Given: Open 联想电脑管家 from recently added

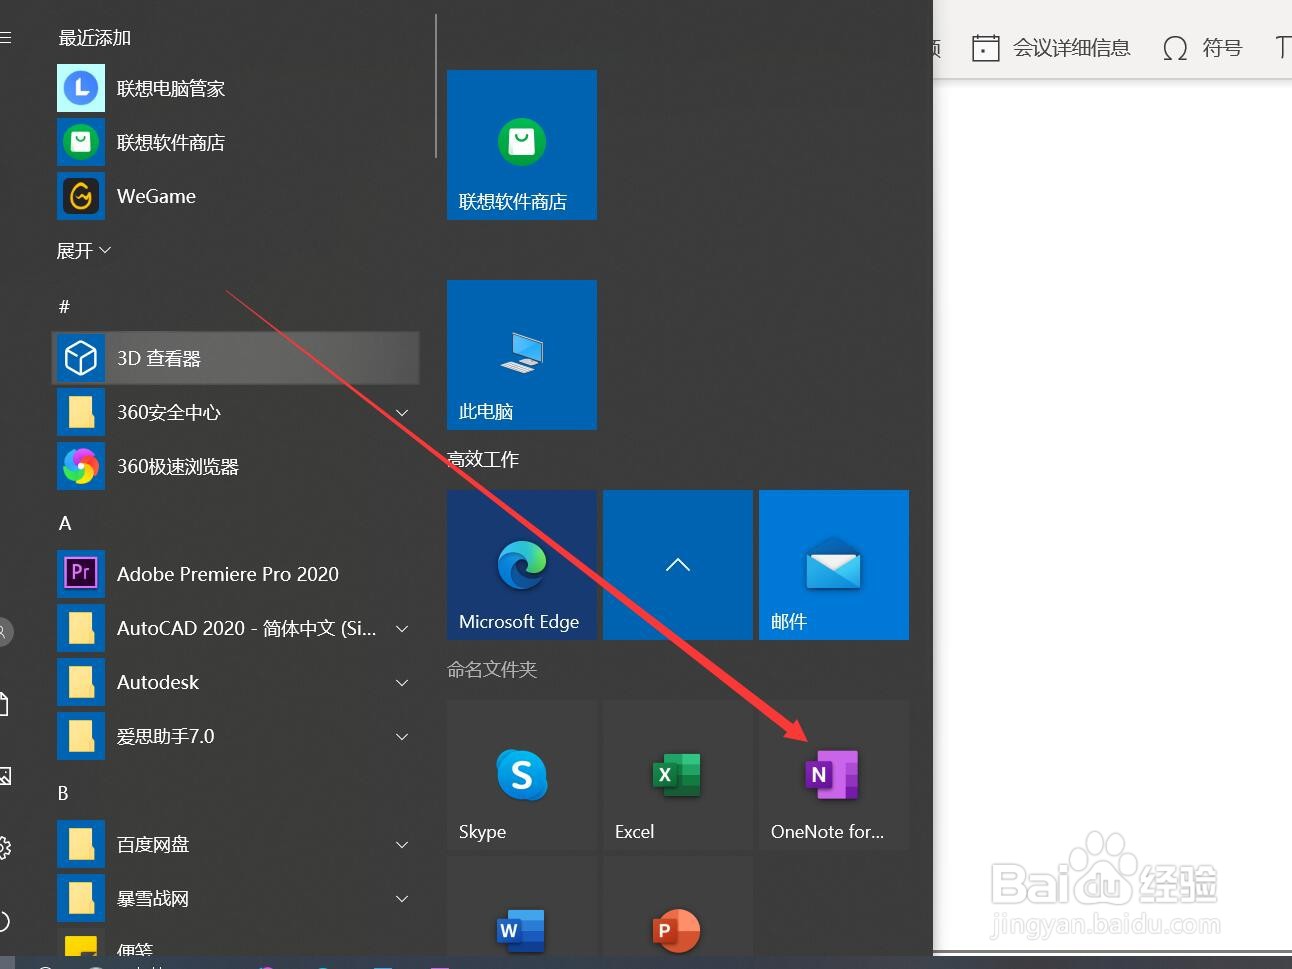Looking at the screenshot, I should pyautogui.click(x=236, y=88).
